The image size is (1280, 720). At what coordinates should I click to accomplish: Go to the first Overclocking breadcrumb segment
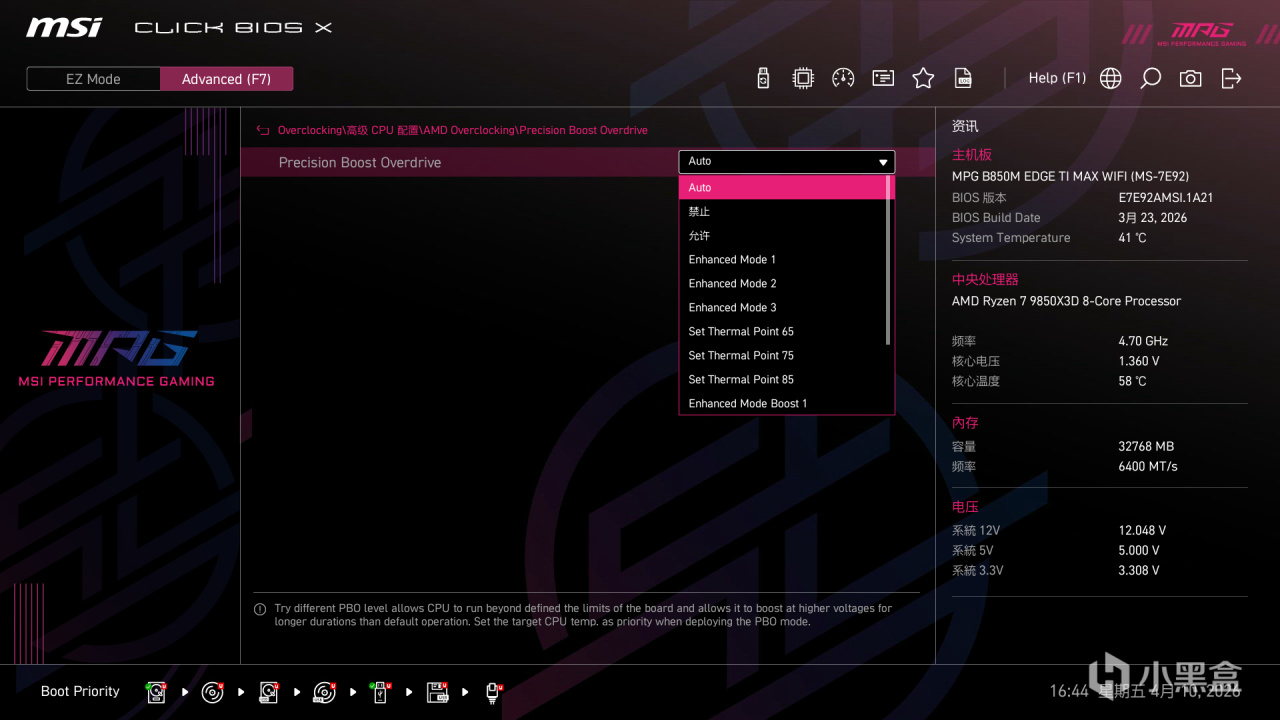310,130
